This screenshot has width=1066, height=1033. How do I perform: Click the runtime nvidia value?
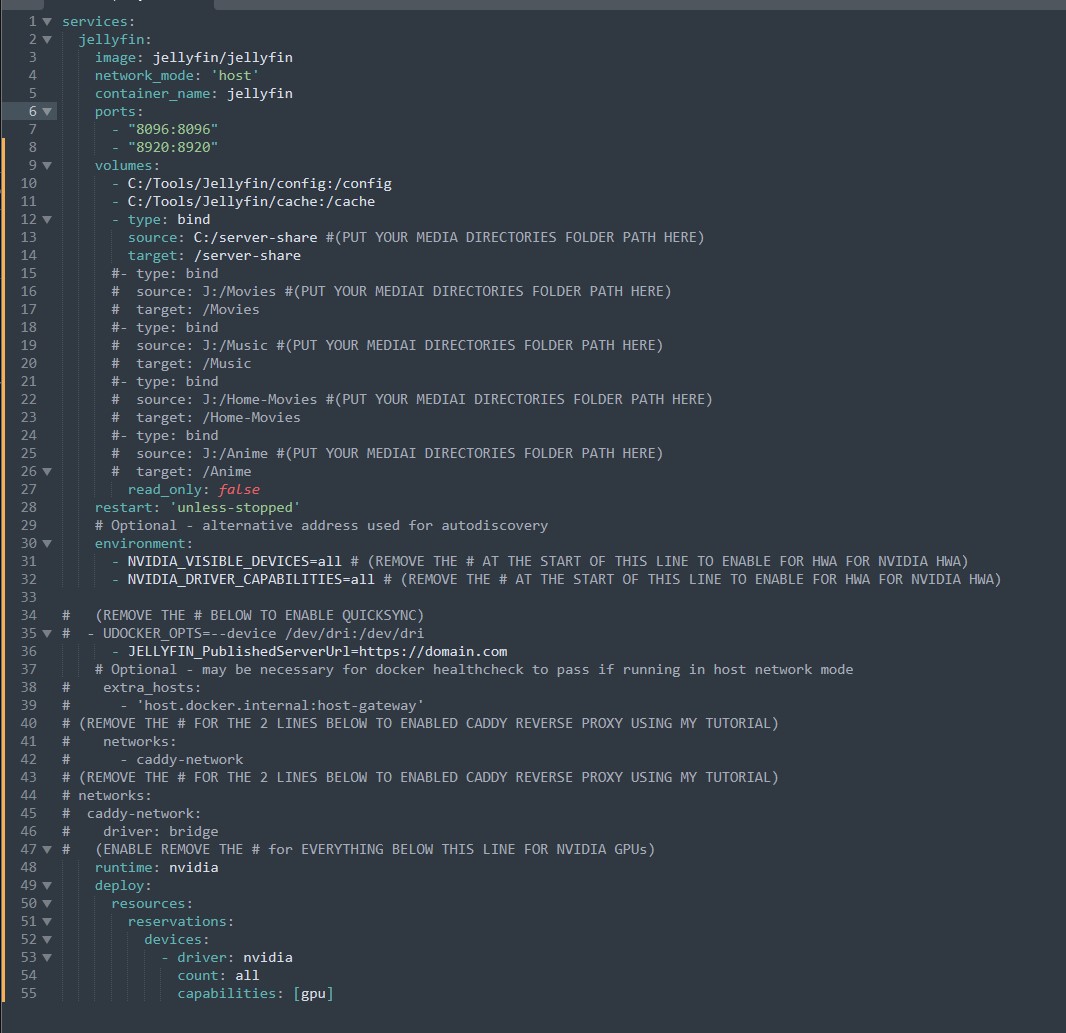[x=193, y=867]
